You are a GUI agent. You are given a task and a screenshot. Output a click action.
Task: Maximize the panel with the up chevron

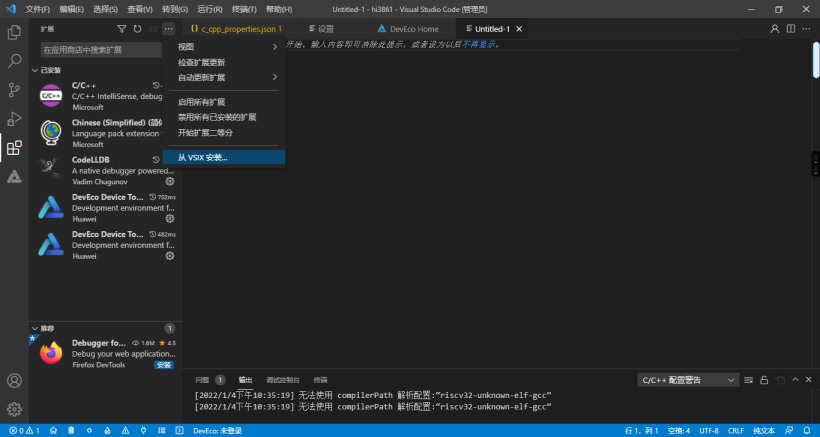795,380
